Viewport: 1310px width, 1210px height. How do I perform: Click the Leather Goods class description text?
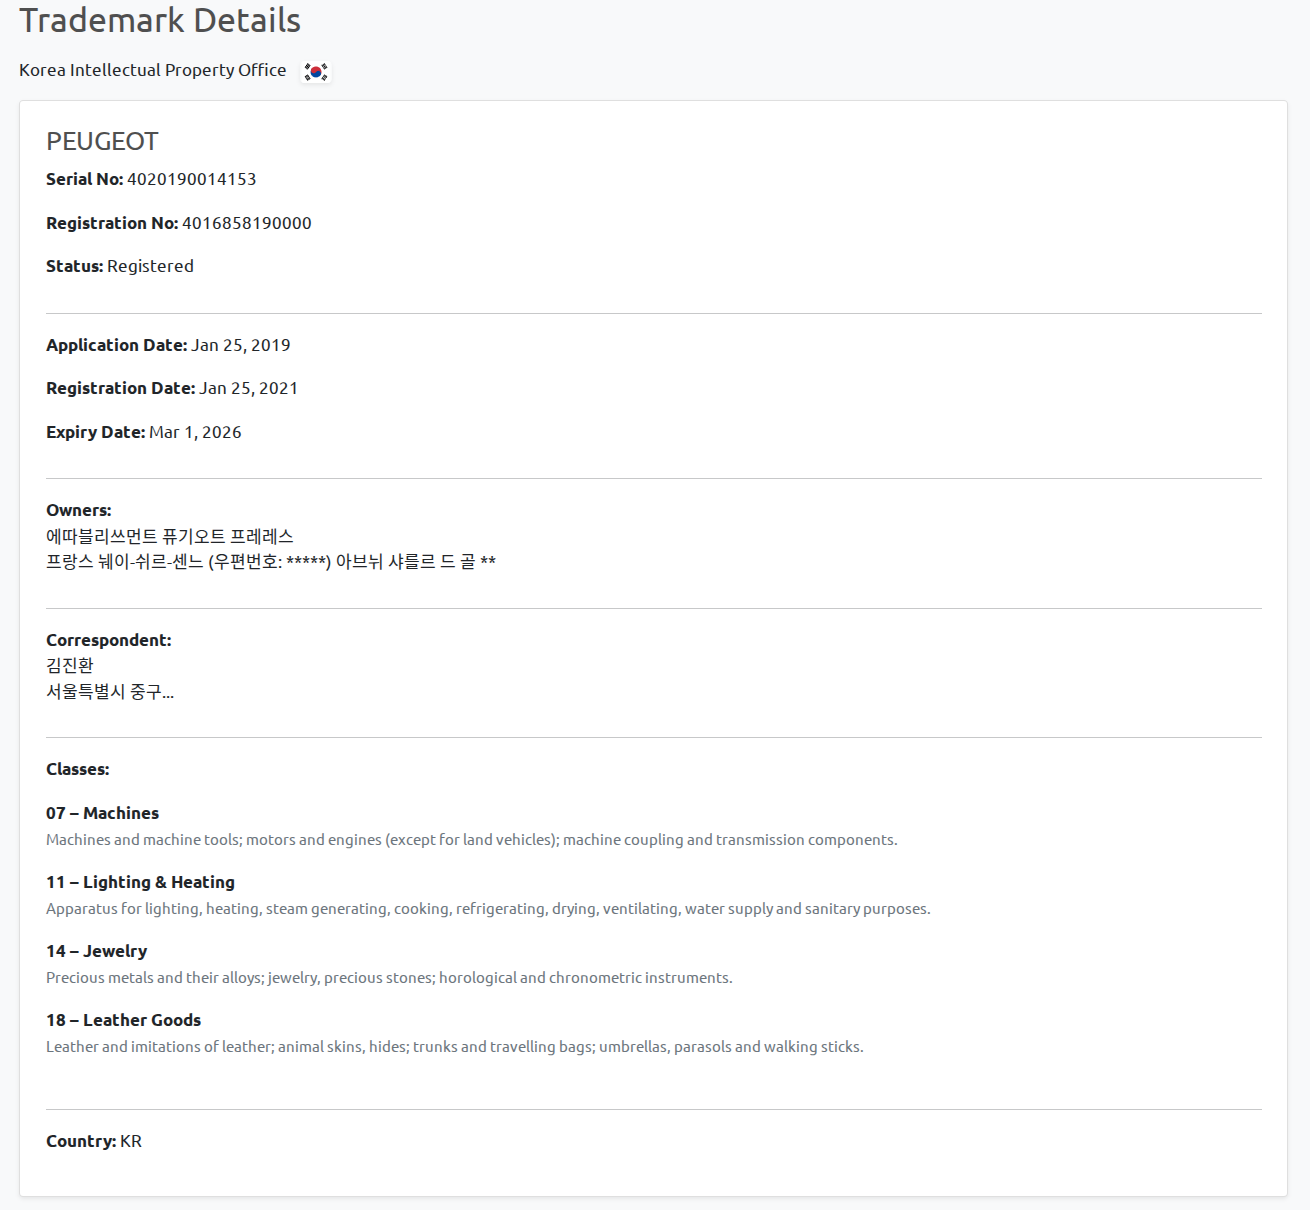(454, 1047)
